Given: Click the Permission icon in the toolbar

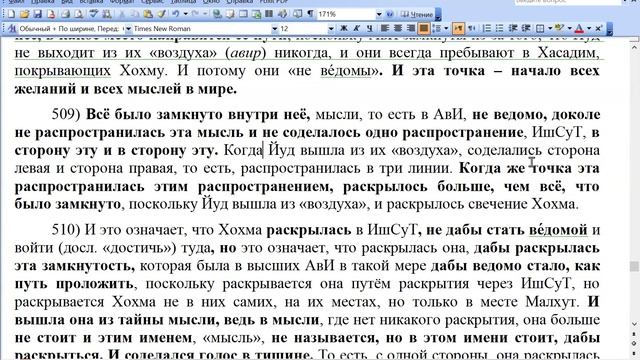Looking at the screenshot, I should 51,14.
